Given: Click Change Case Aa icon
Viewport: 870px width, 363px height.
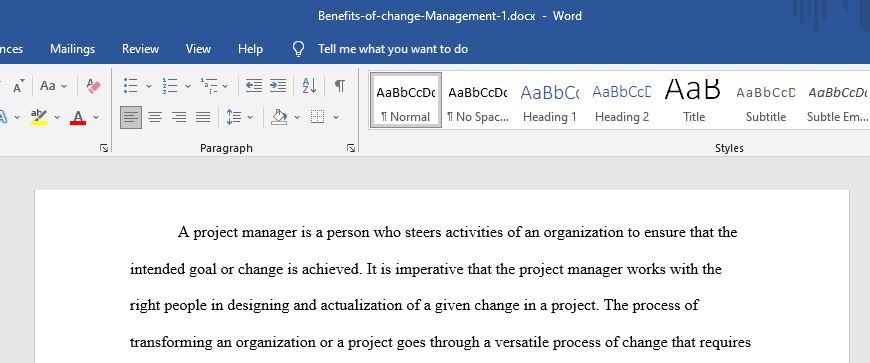Looking at the screenshot, I should point(48,86).
